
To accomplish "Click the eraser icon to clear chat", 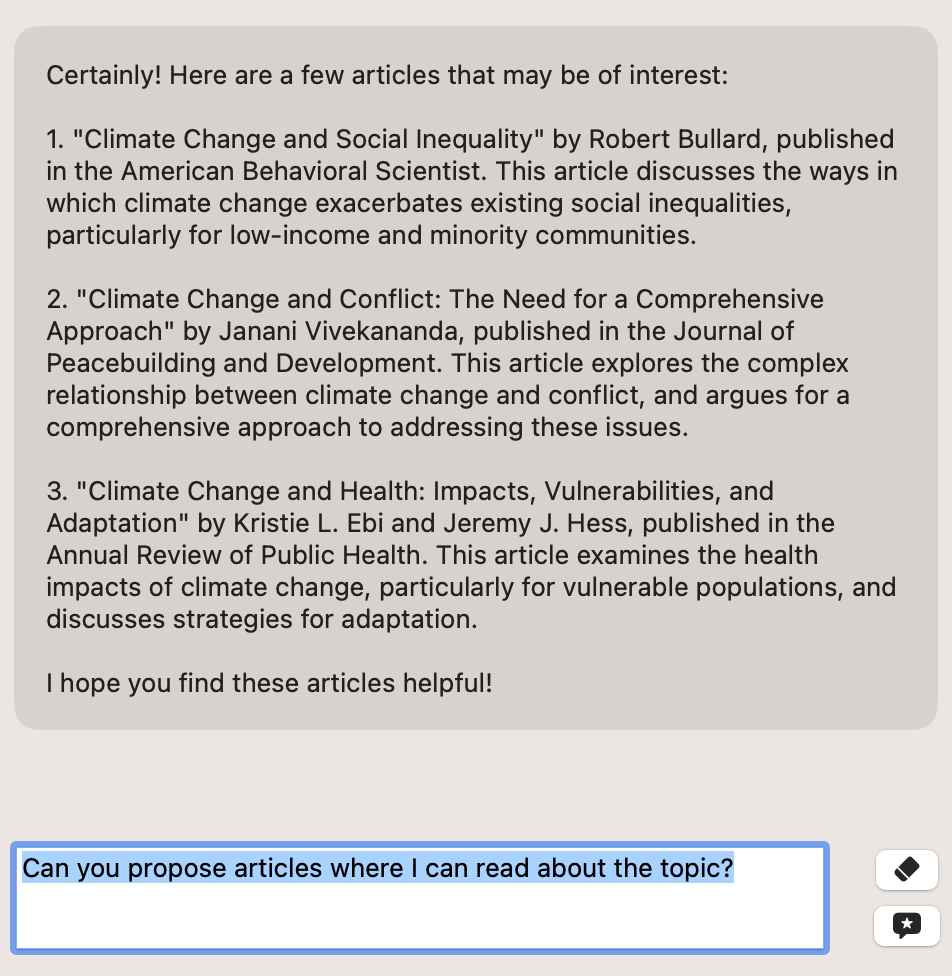I will pos(907,870).
